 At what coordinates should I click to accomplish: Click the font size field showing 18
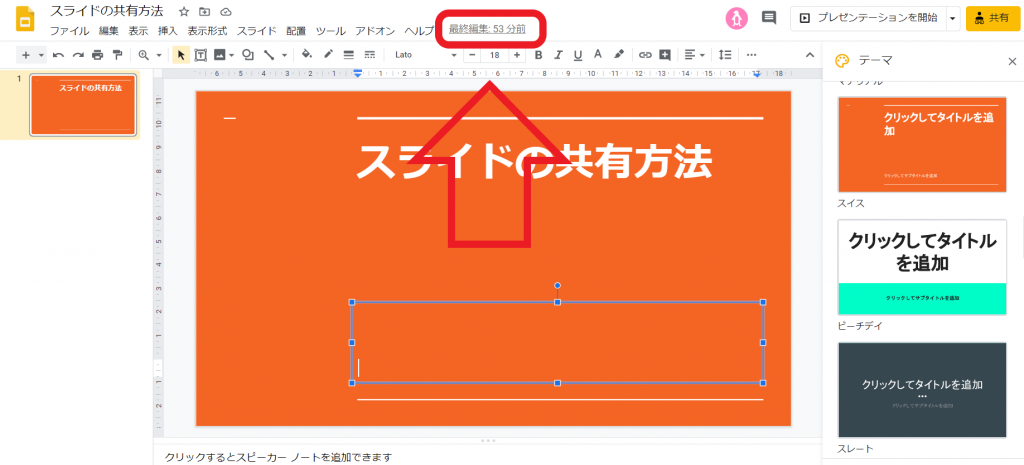click(494, 55)
